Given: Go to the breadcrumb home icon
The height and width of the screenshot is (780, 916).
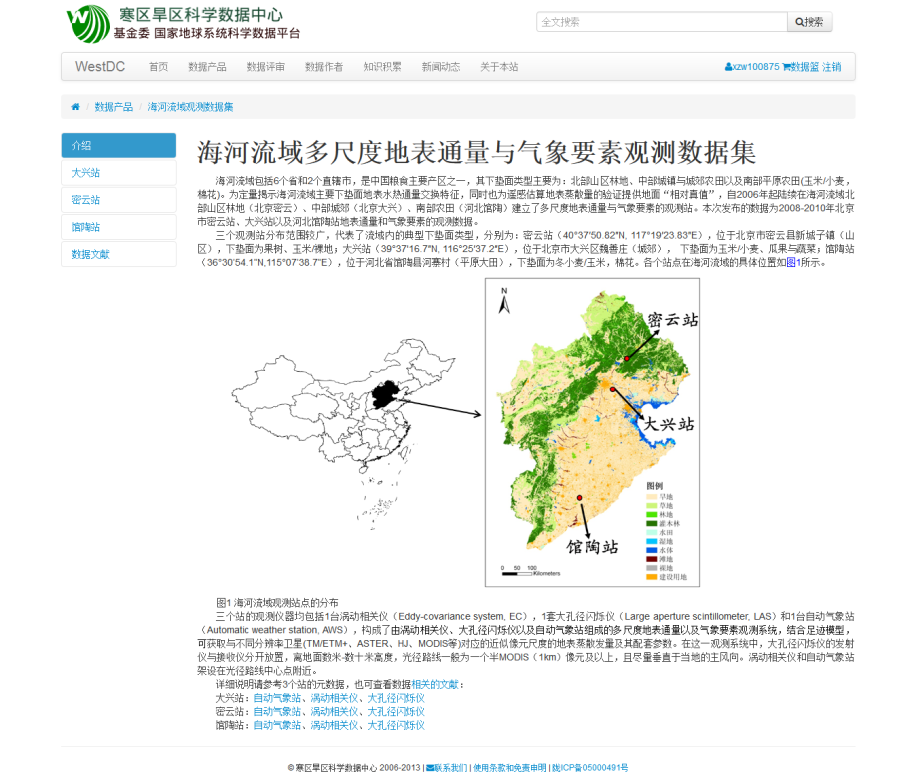Looking at the screenshot, I should (x=75, y=107).
